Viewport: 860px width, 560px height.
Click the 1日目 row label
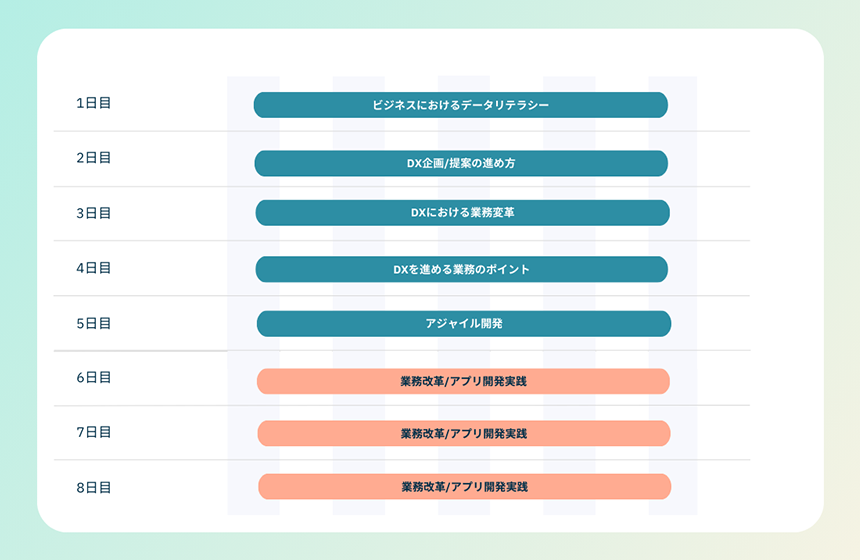(x=93, y=103)
